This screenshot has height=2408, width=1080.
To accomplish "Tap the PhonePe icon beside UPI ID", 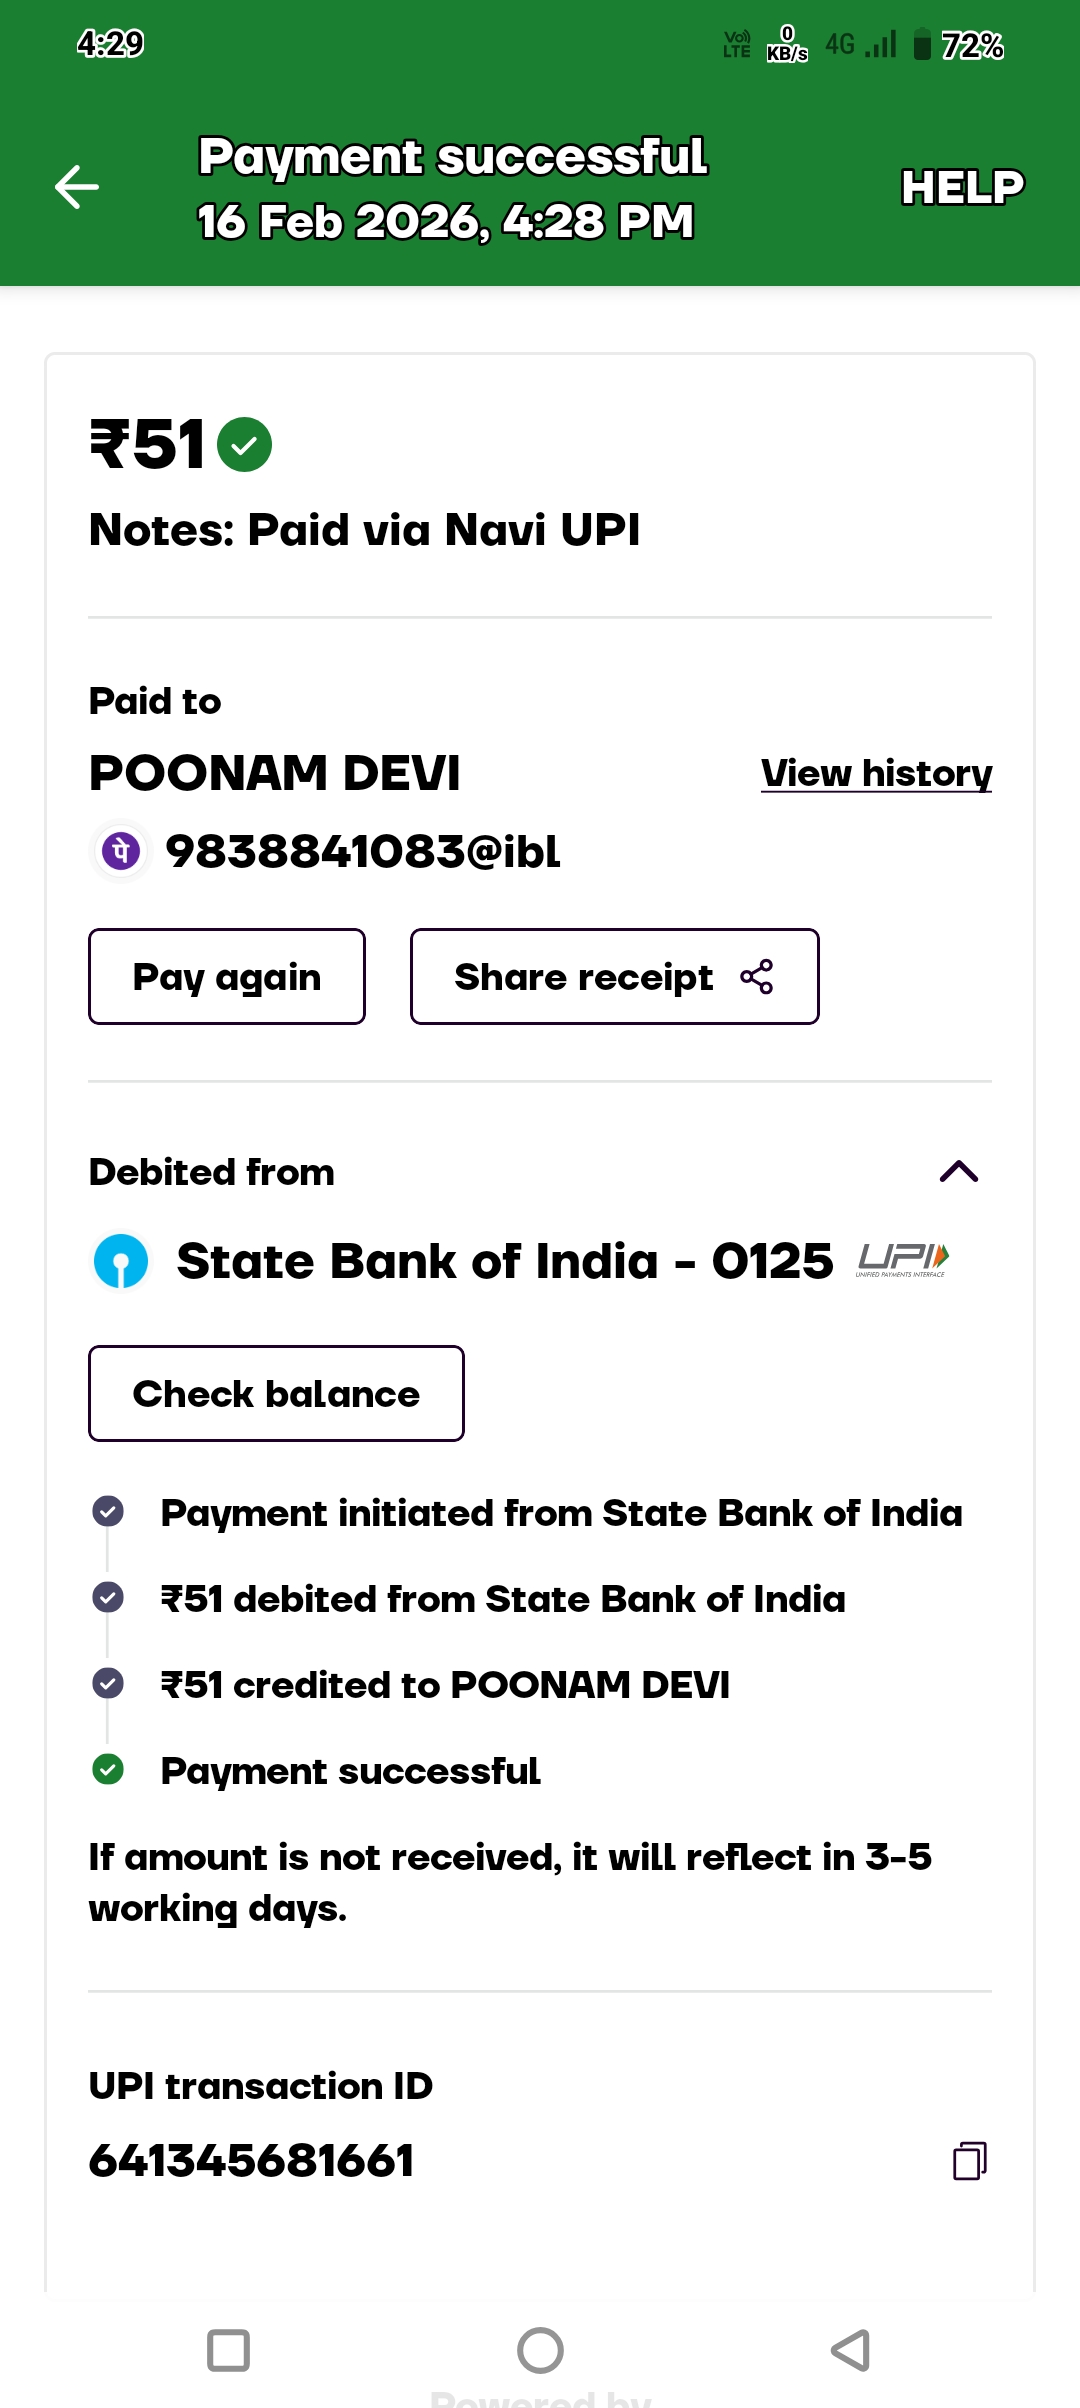I will [x=121, y=851].
